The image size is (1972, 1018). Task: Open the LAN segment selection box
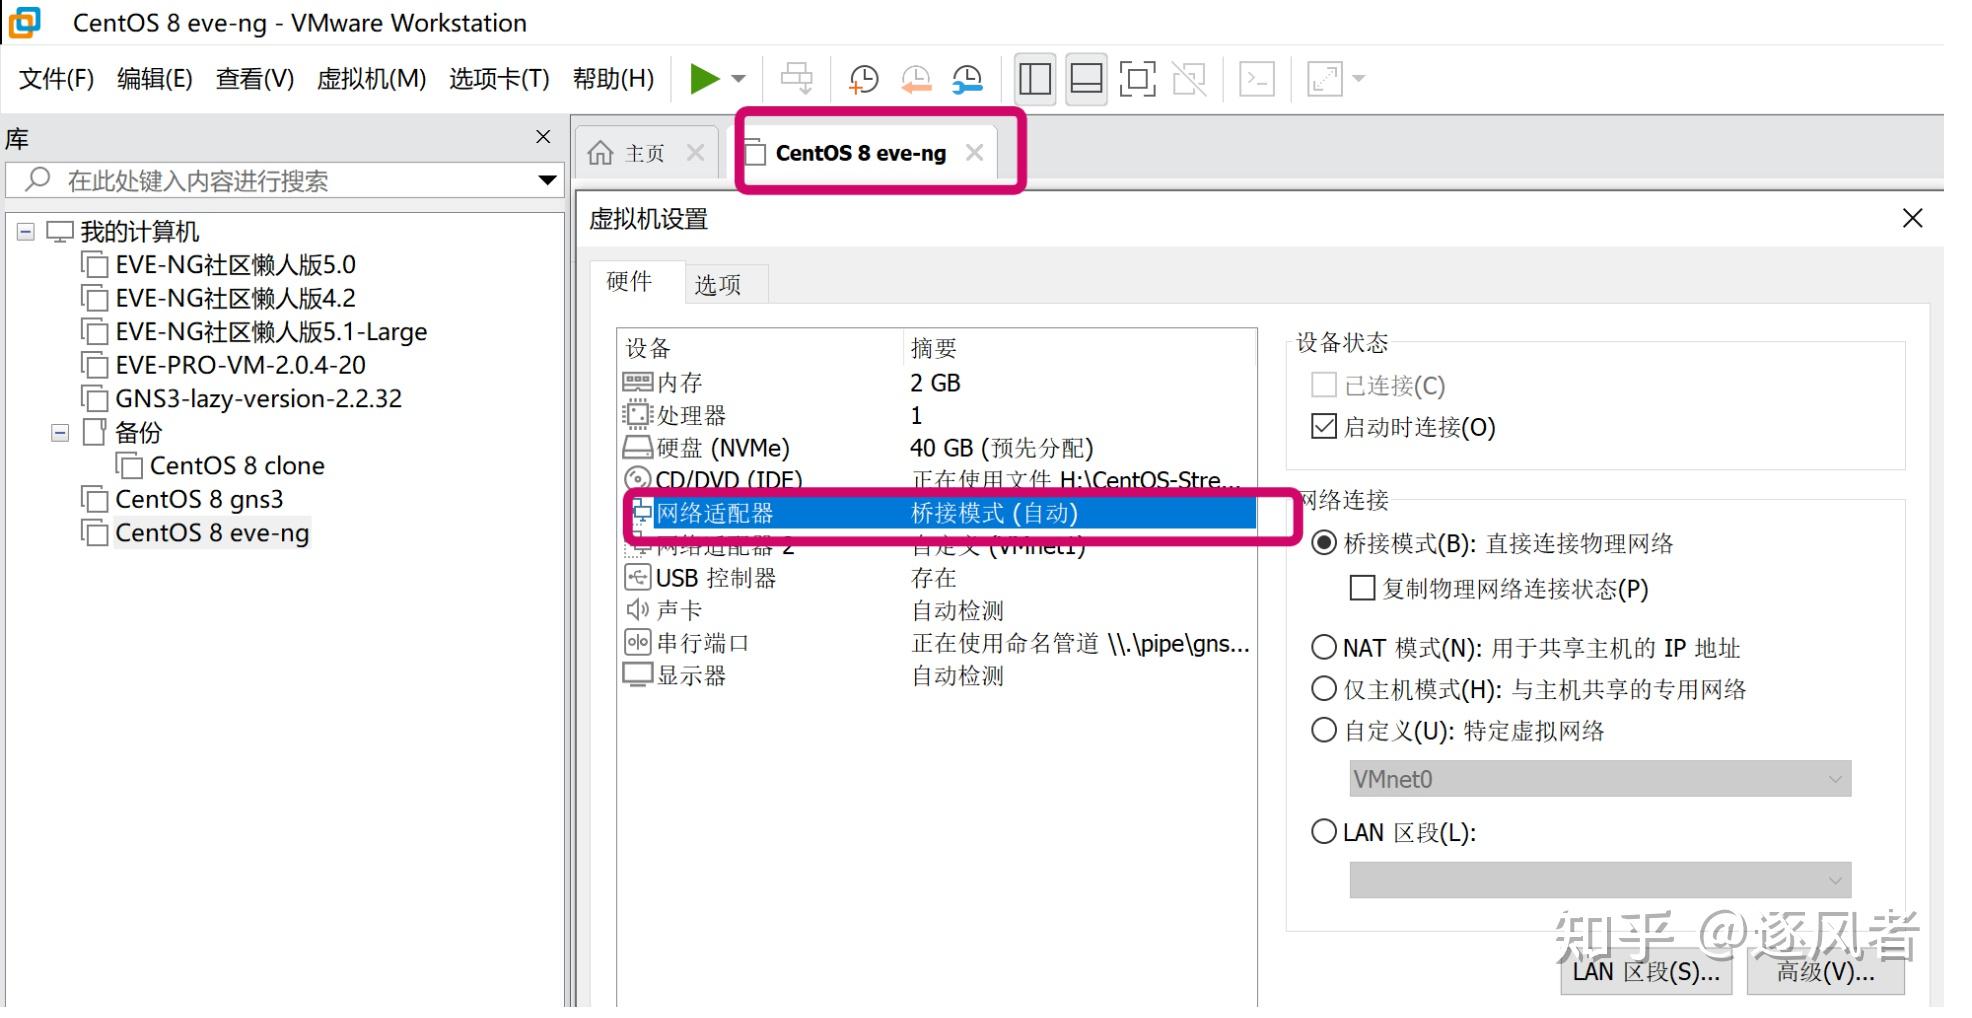click(1597, 880)
